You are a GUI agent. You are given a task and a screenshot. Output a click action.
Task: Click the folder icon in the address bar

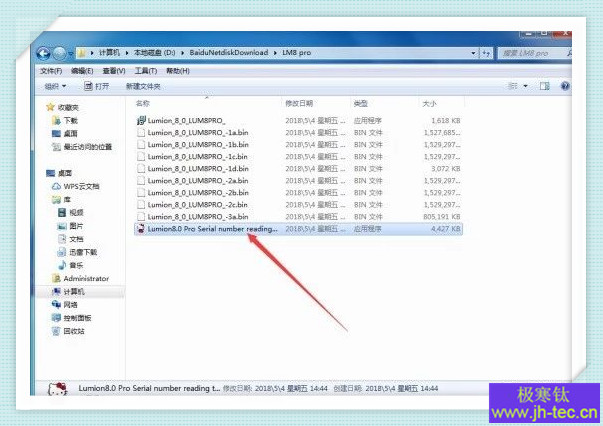[x=82, y=53]
